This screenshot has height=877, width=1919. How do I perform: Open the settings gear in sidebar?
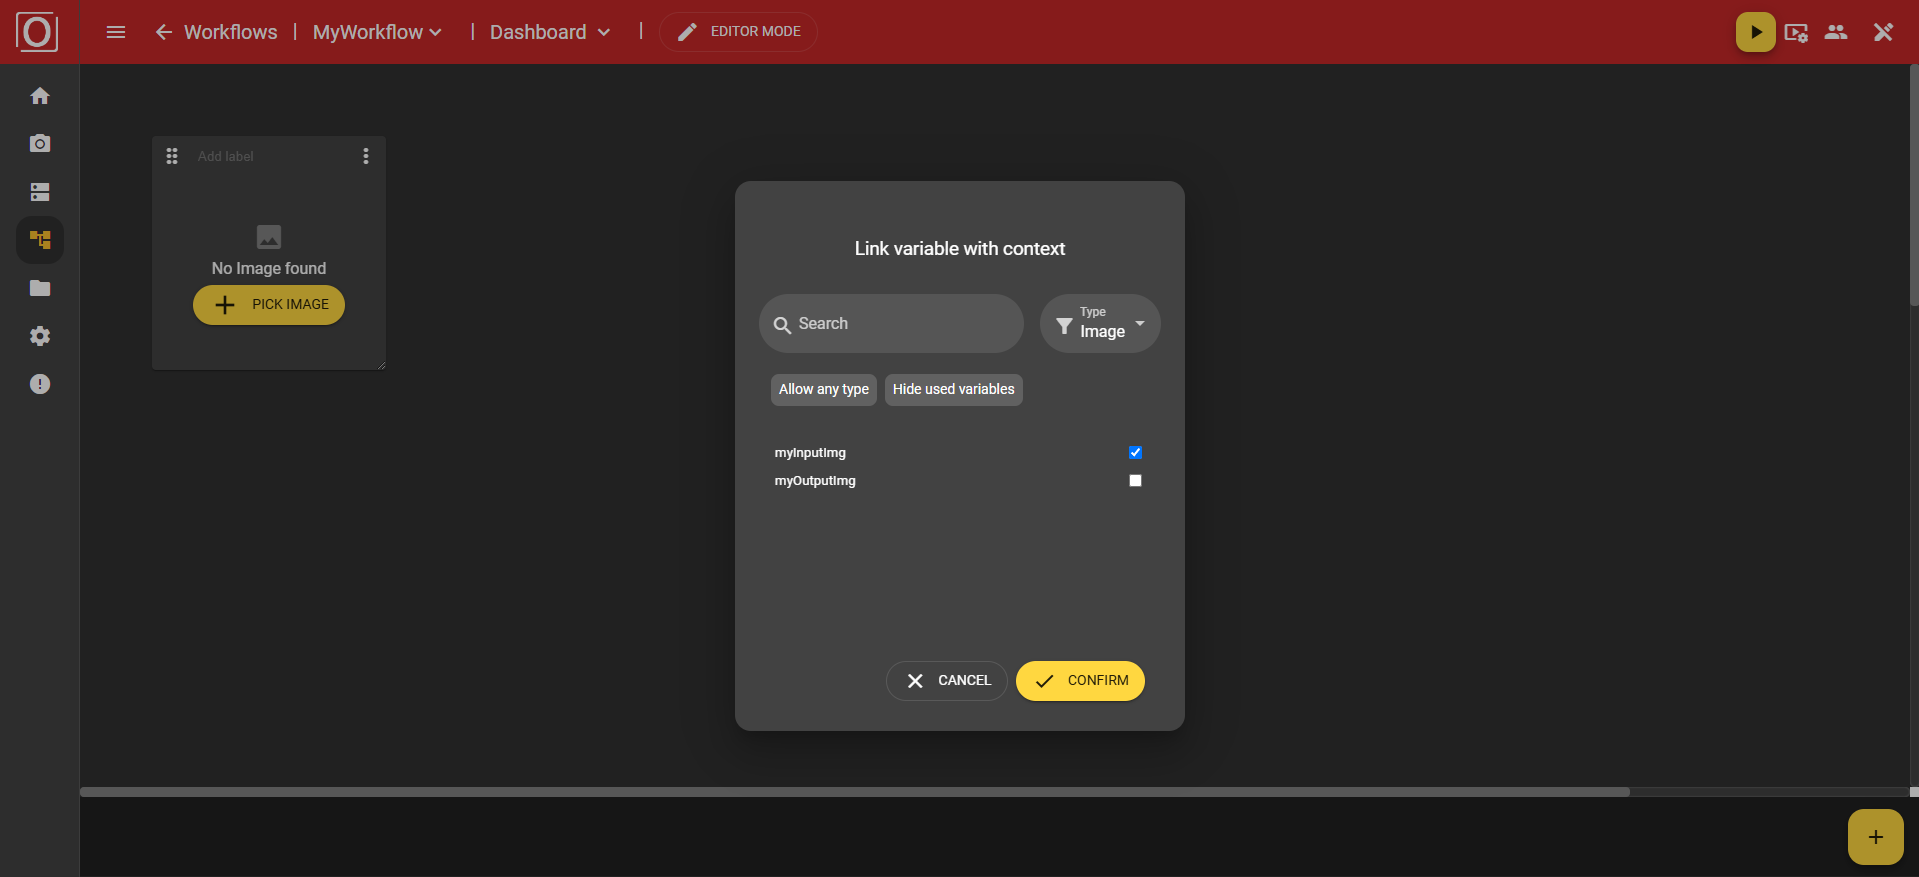(40, 336)
